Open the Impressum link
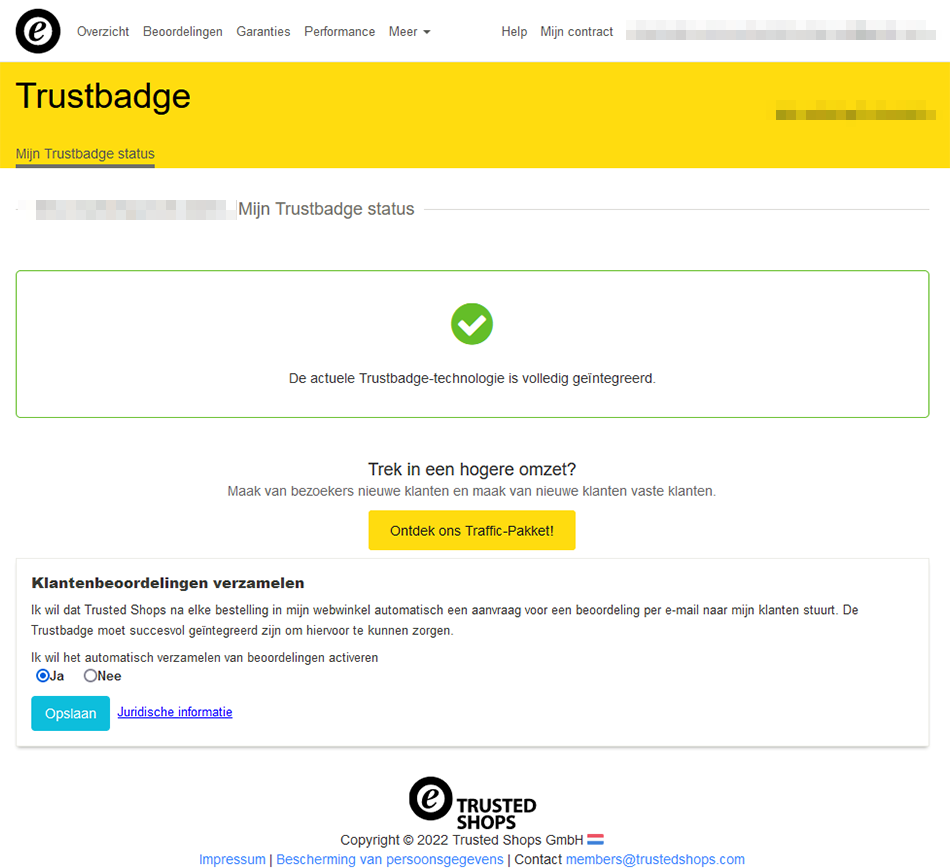 click(x=232, y=860)
